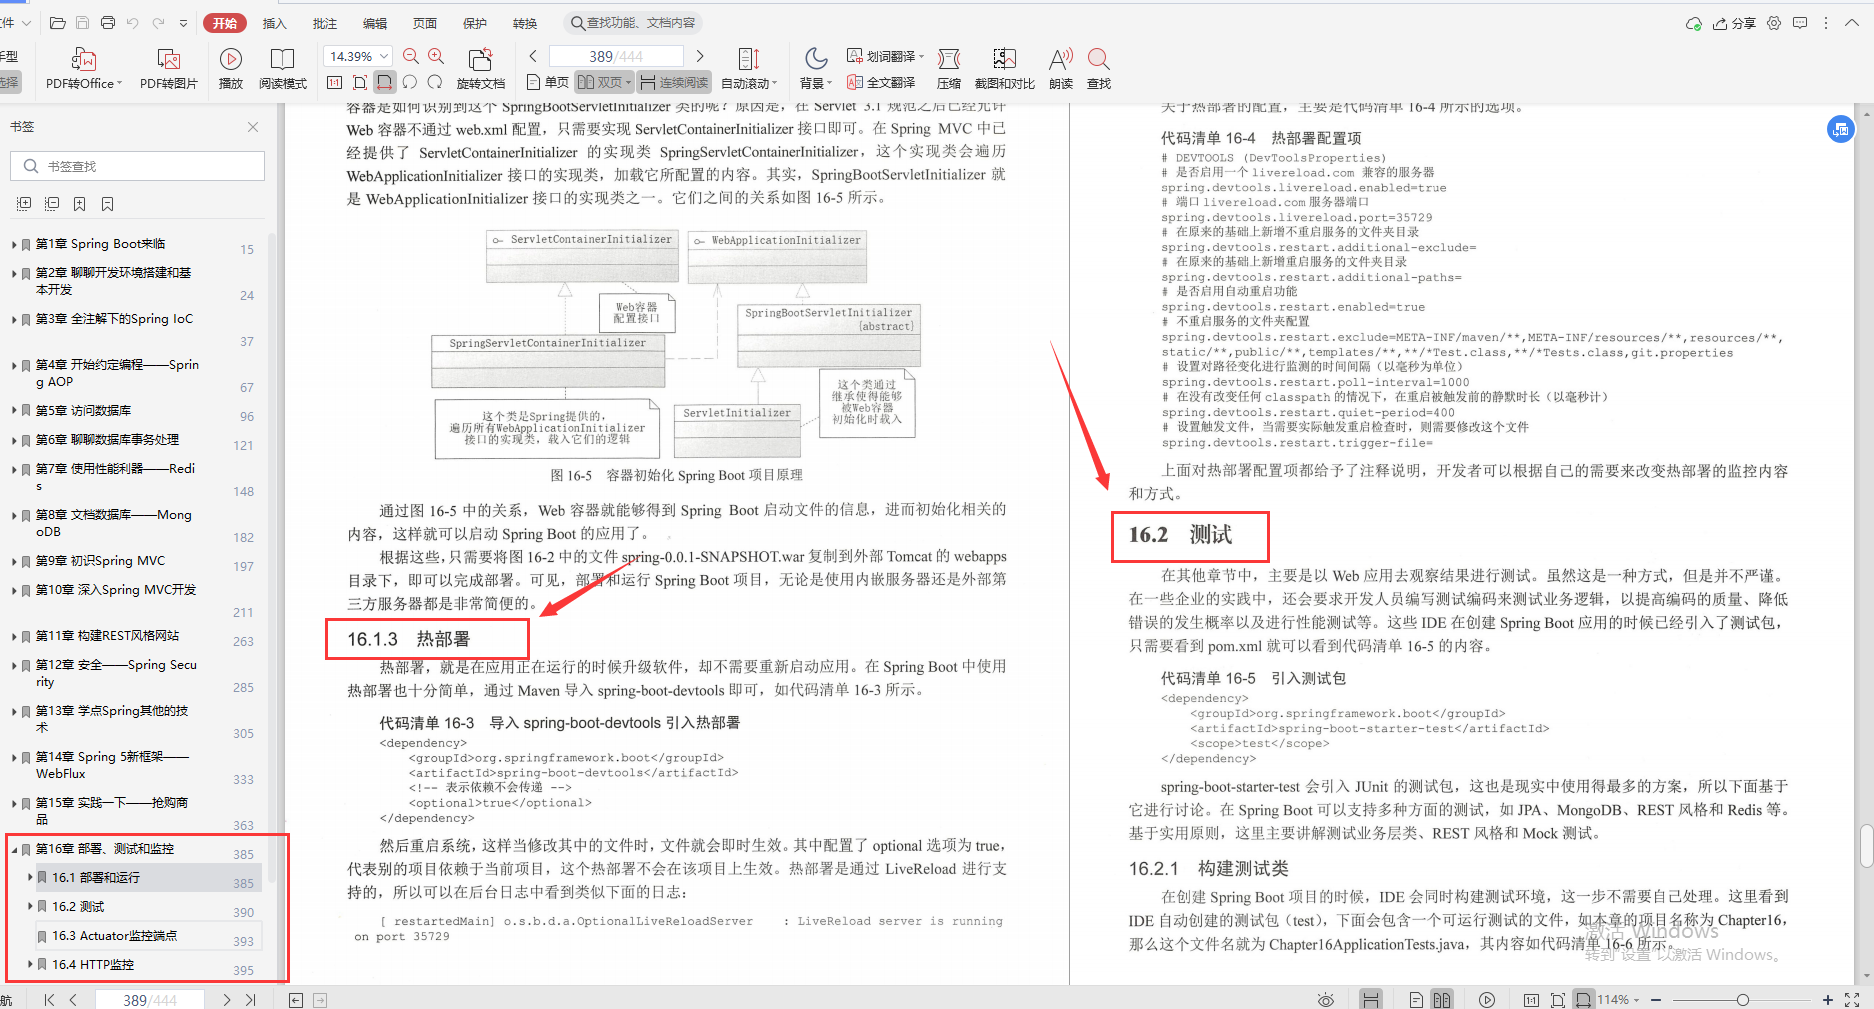Start 朗读 read-aloud feature
Viewport: 1874px width, 1009px height.
point(1061,69)
